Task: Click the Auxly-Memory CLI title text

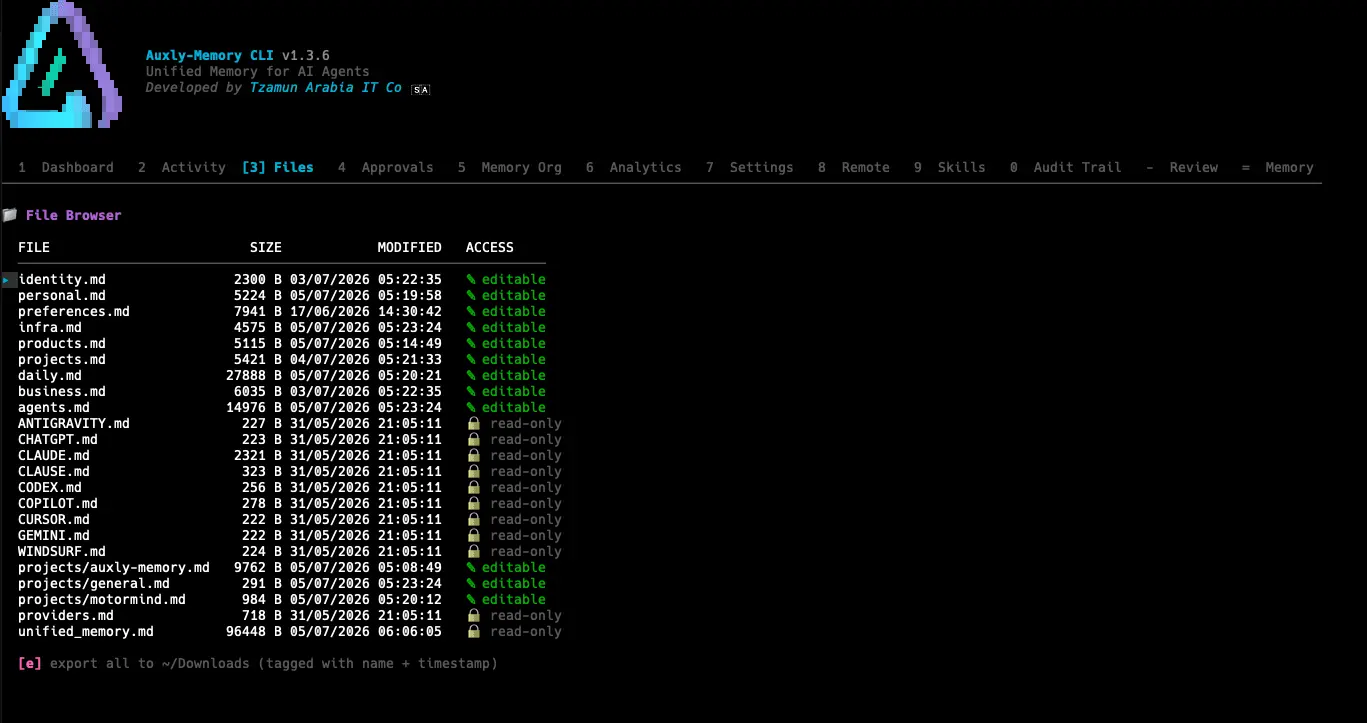Action: click(210, 56)
